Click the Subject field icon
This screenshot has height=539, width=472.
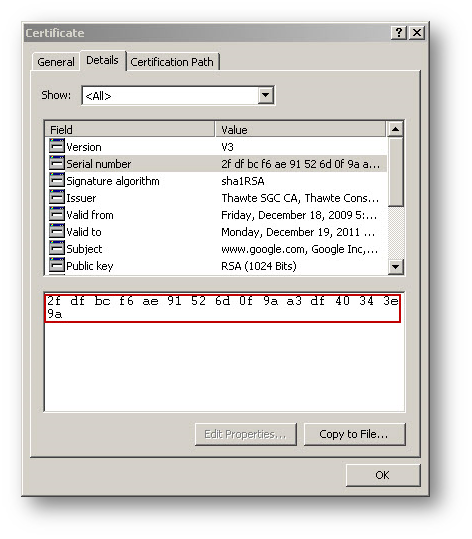[x=57, y=248]
